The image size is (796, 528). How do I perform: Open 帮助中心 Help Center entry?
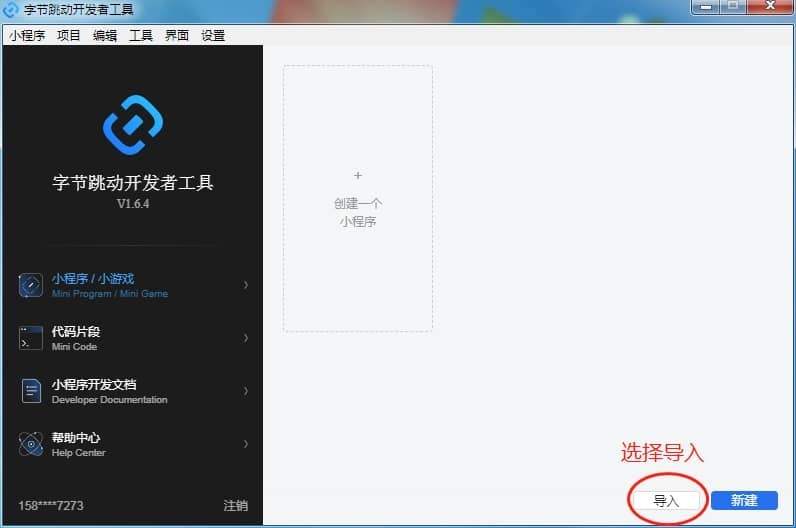133,444
